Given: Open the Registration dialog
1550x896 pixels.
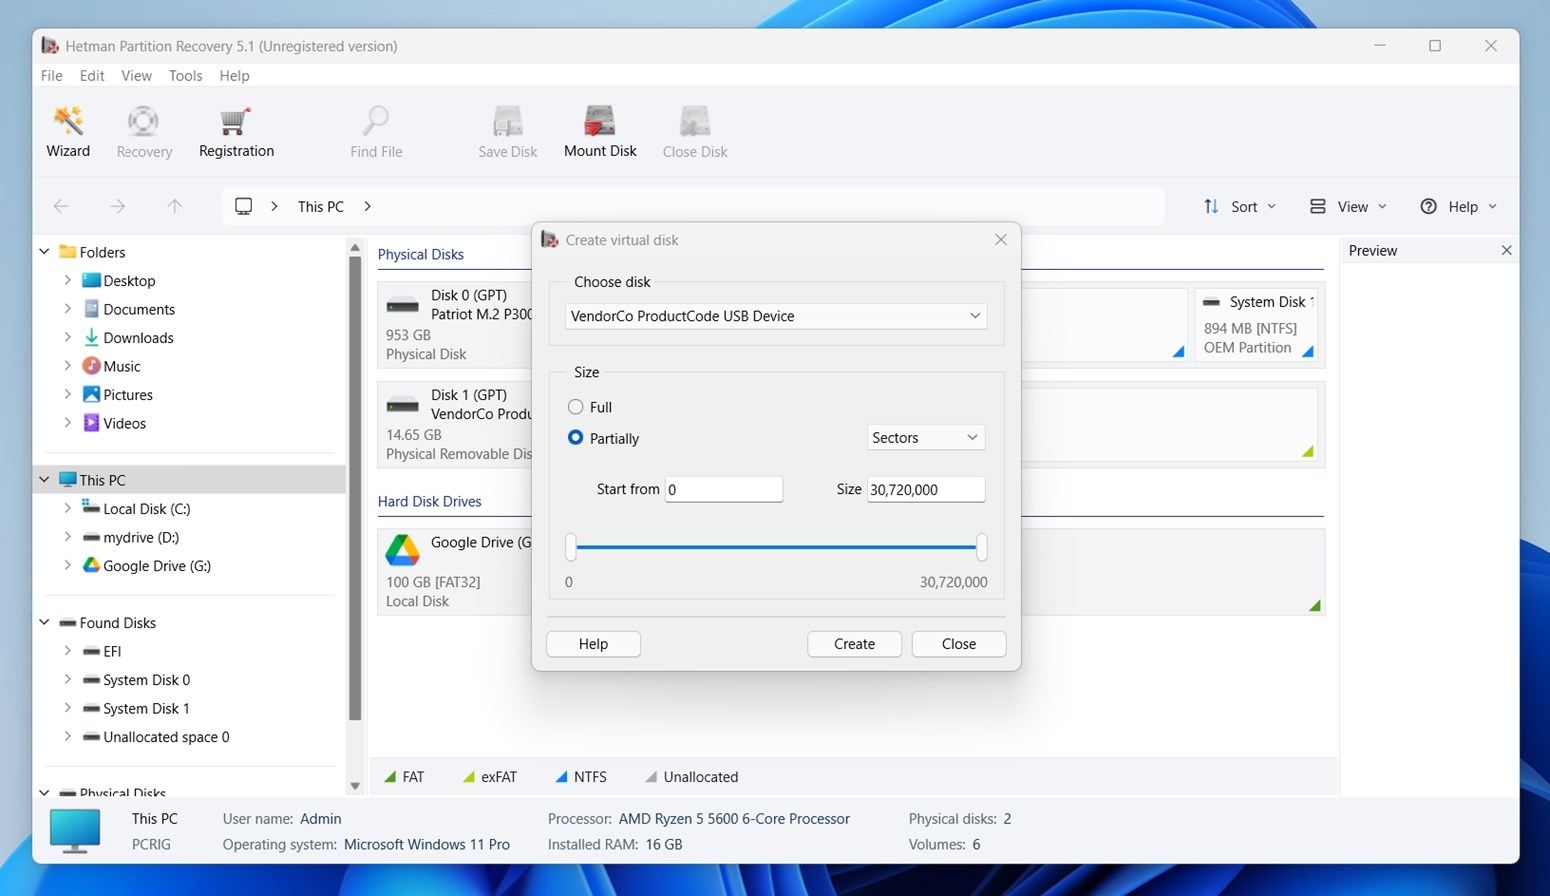Looking at the screenshot, I should click(x=235, y=130).
